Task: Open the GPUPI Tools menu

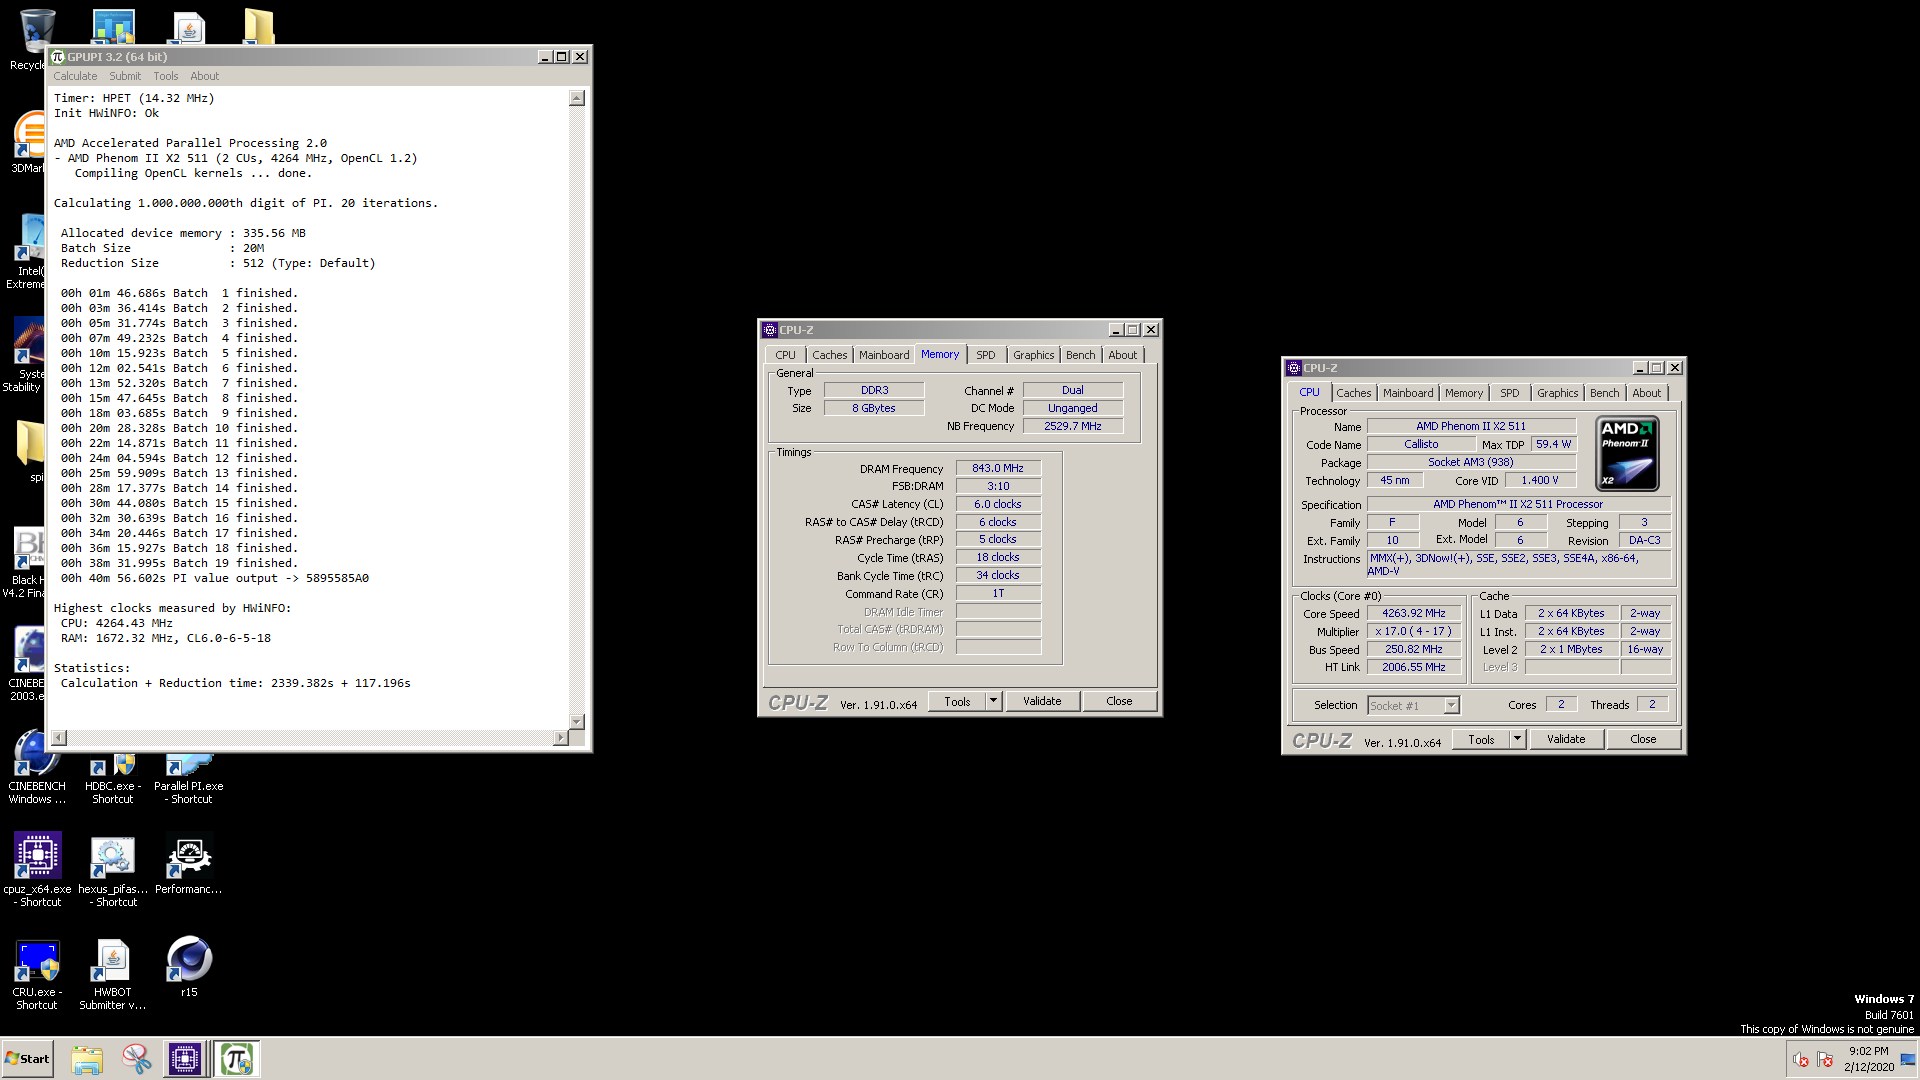Action: (x=166, y=76)
